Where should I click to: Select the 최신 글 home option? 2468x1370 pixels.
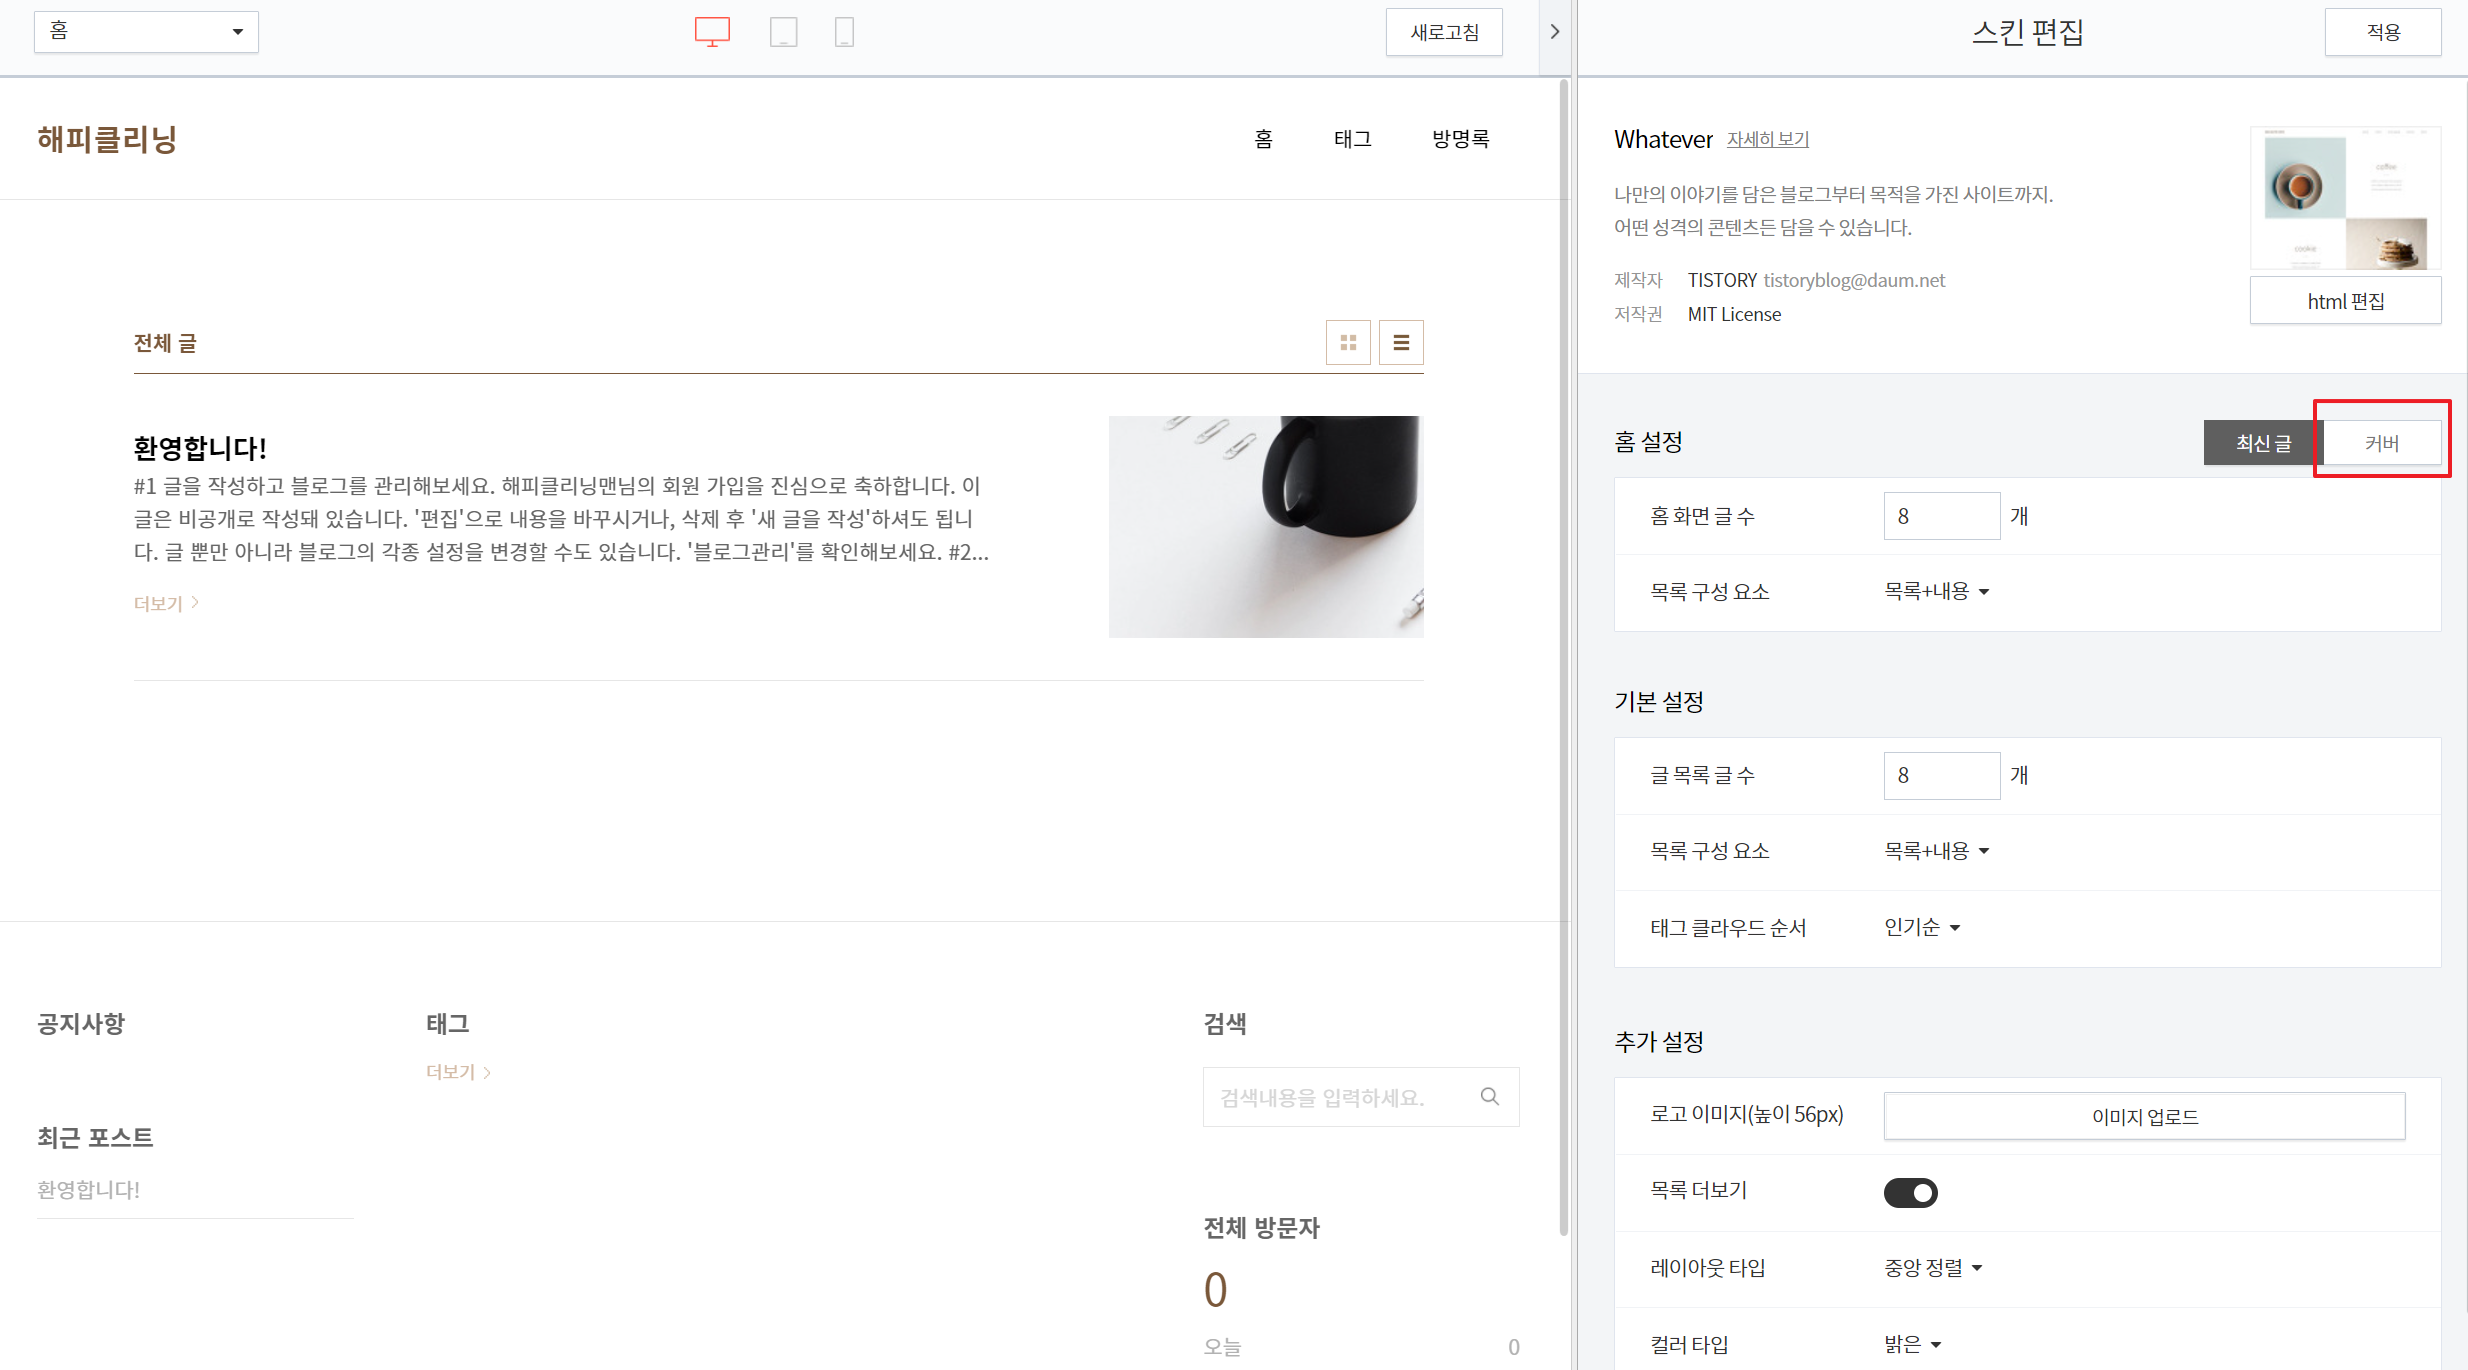2262,443
